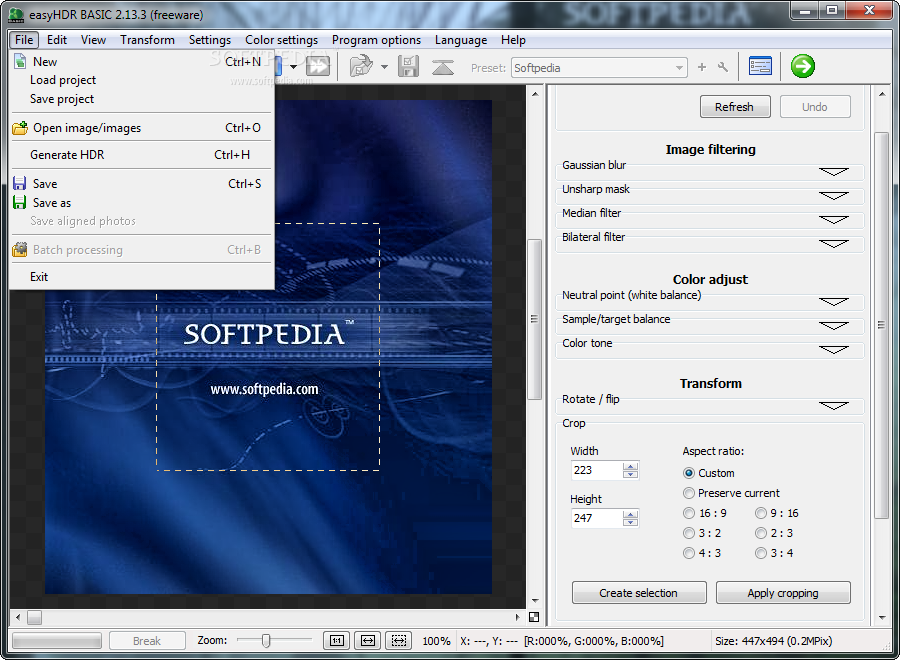Decrease crop Height with down stepper
The width and height of the screenshot is (900, 660).
point(630,522)
